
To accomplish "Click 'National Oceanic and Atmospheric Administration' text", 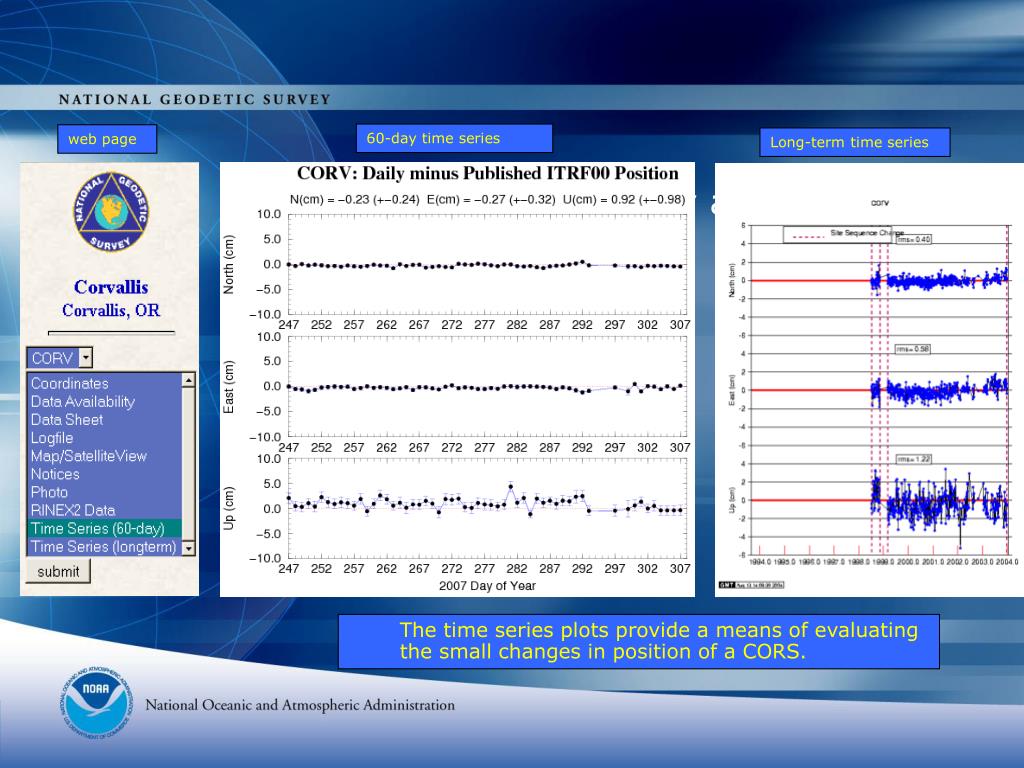I will coord(300,705).
